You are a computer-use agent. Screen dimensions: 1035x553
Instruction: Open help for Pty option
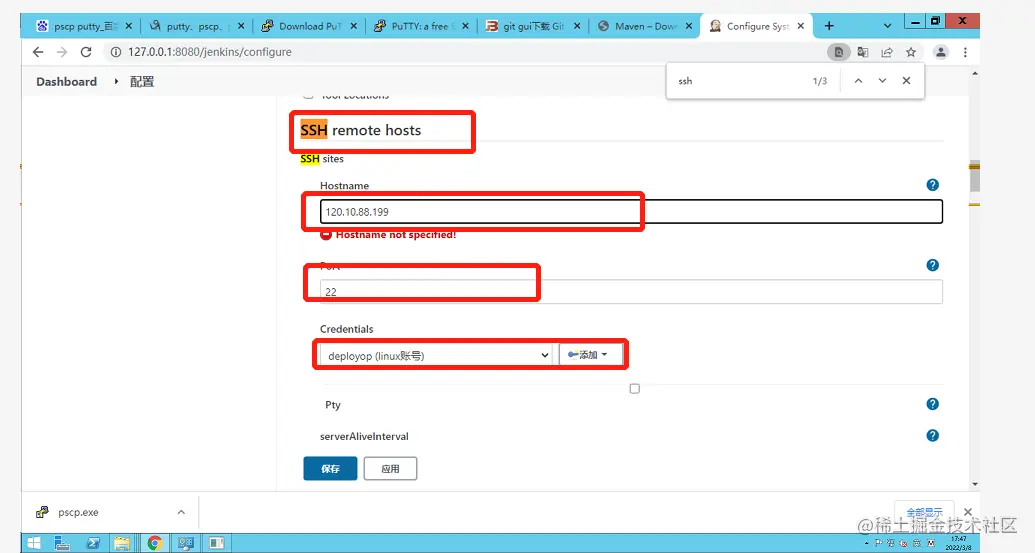[x=933, y=404]
